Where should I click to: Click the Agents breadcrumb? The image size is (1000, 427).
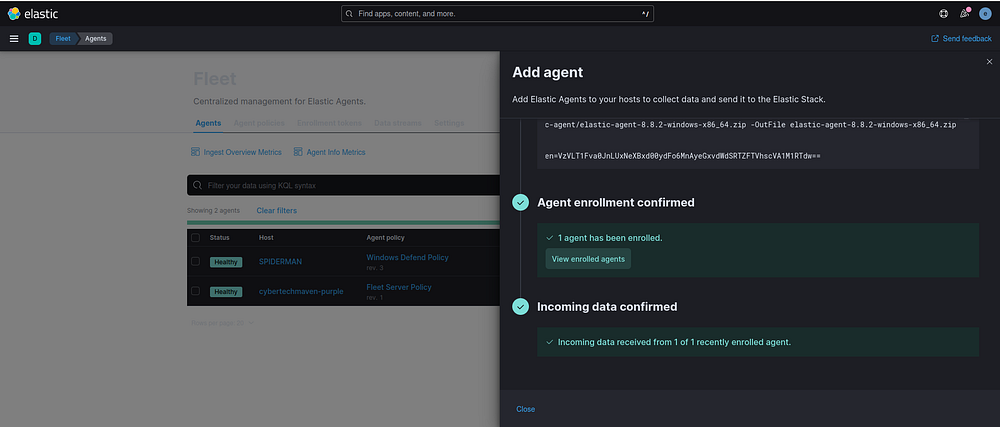pos(96,39)
